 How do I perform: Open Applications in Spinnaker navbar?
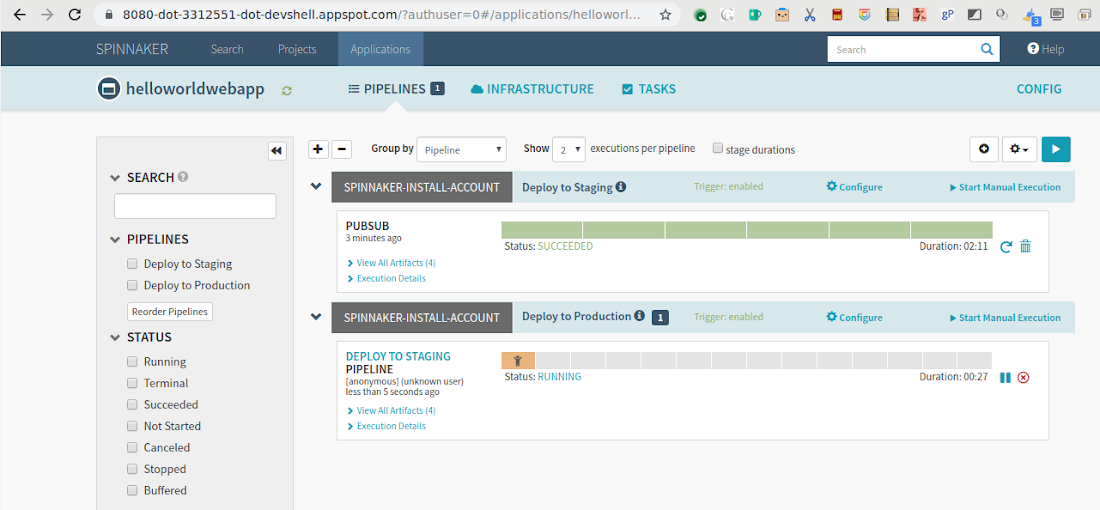(380, 49)
